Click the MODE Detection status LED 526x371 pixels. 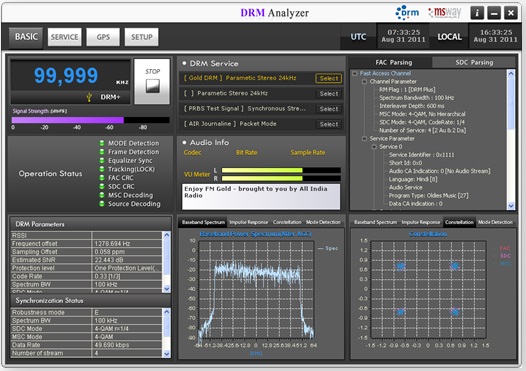(x=102, y=143)
